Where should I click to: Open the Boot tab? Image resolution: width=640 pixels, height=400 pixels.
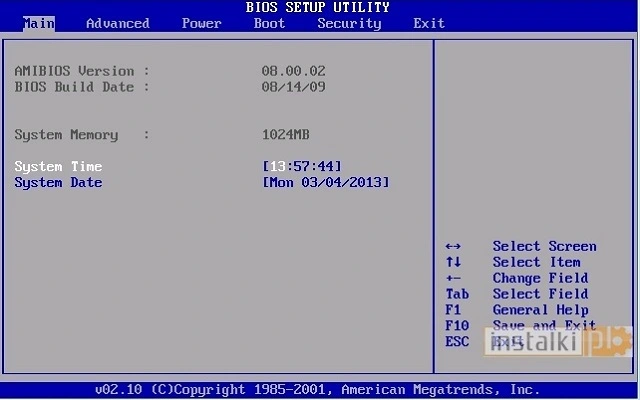(269, 23)
